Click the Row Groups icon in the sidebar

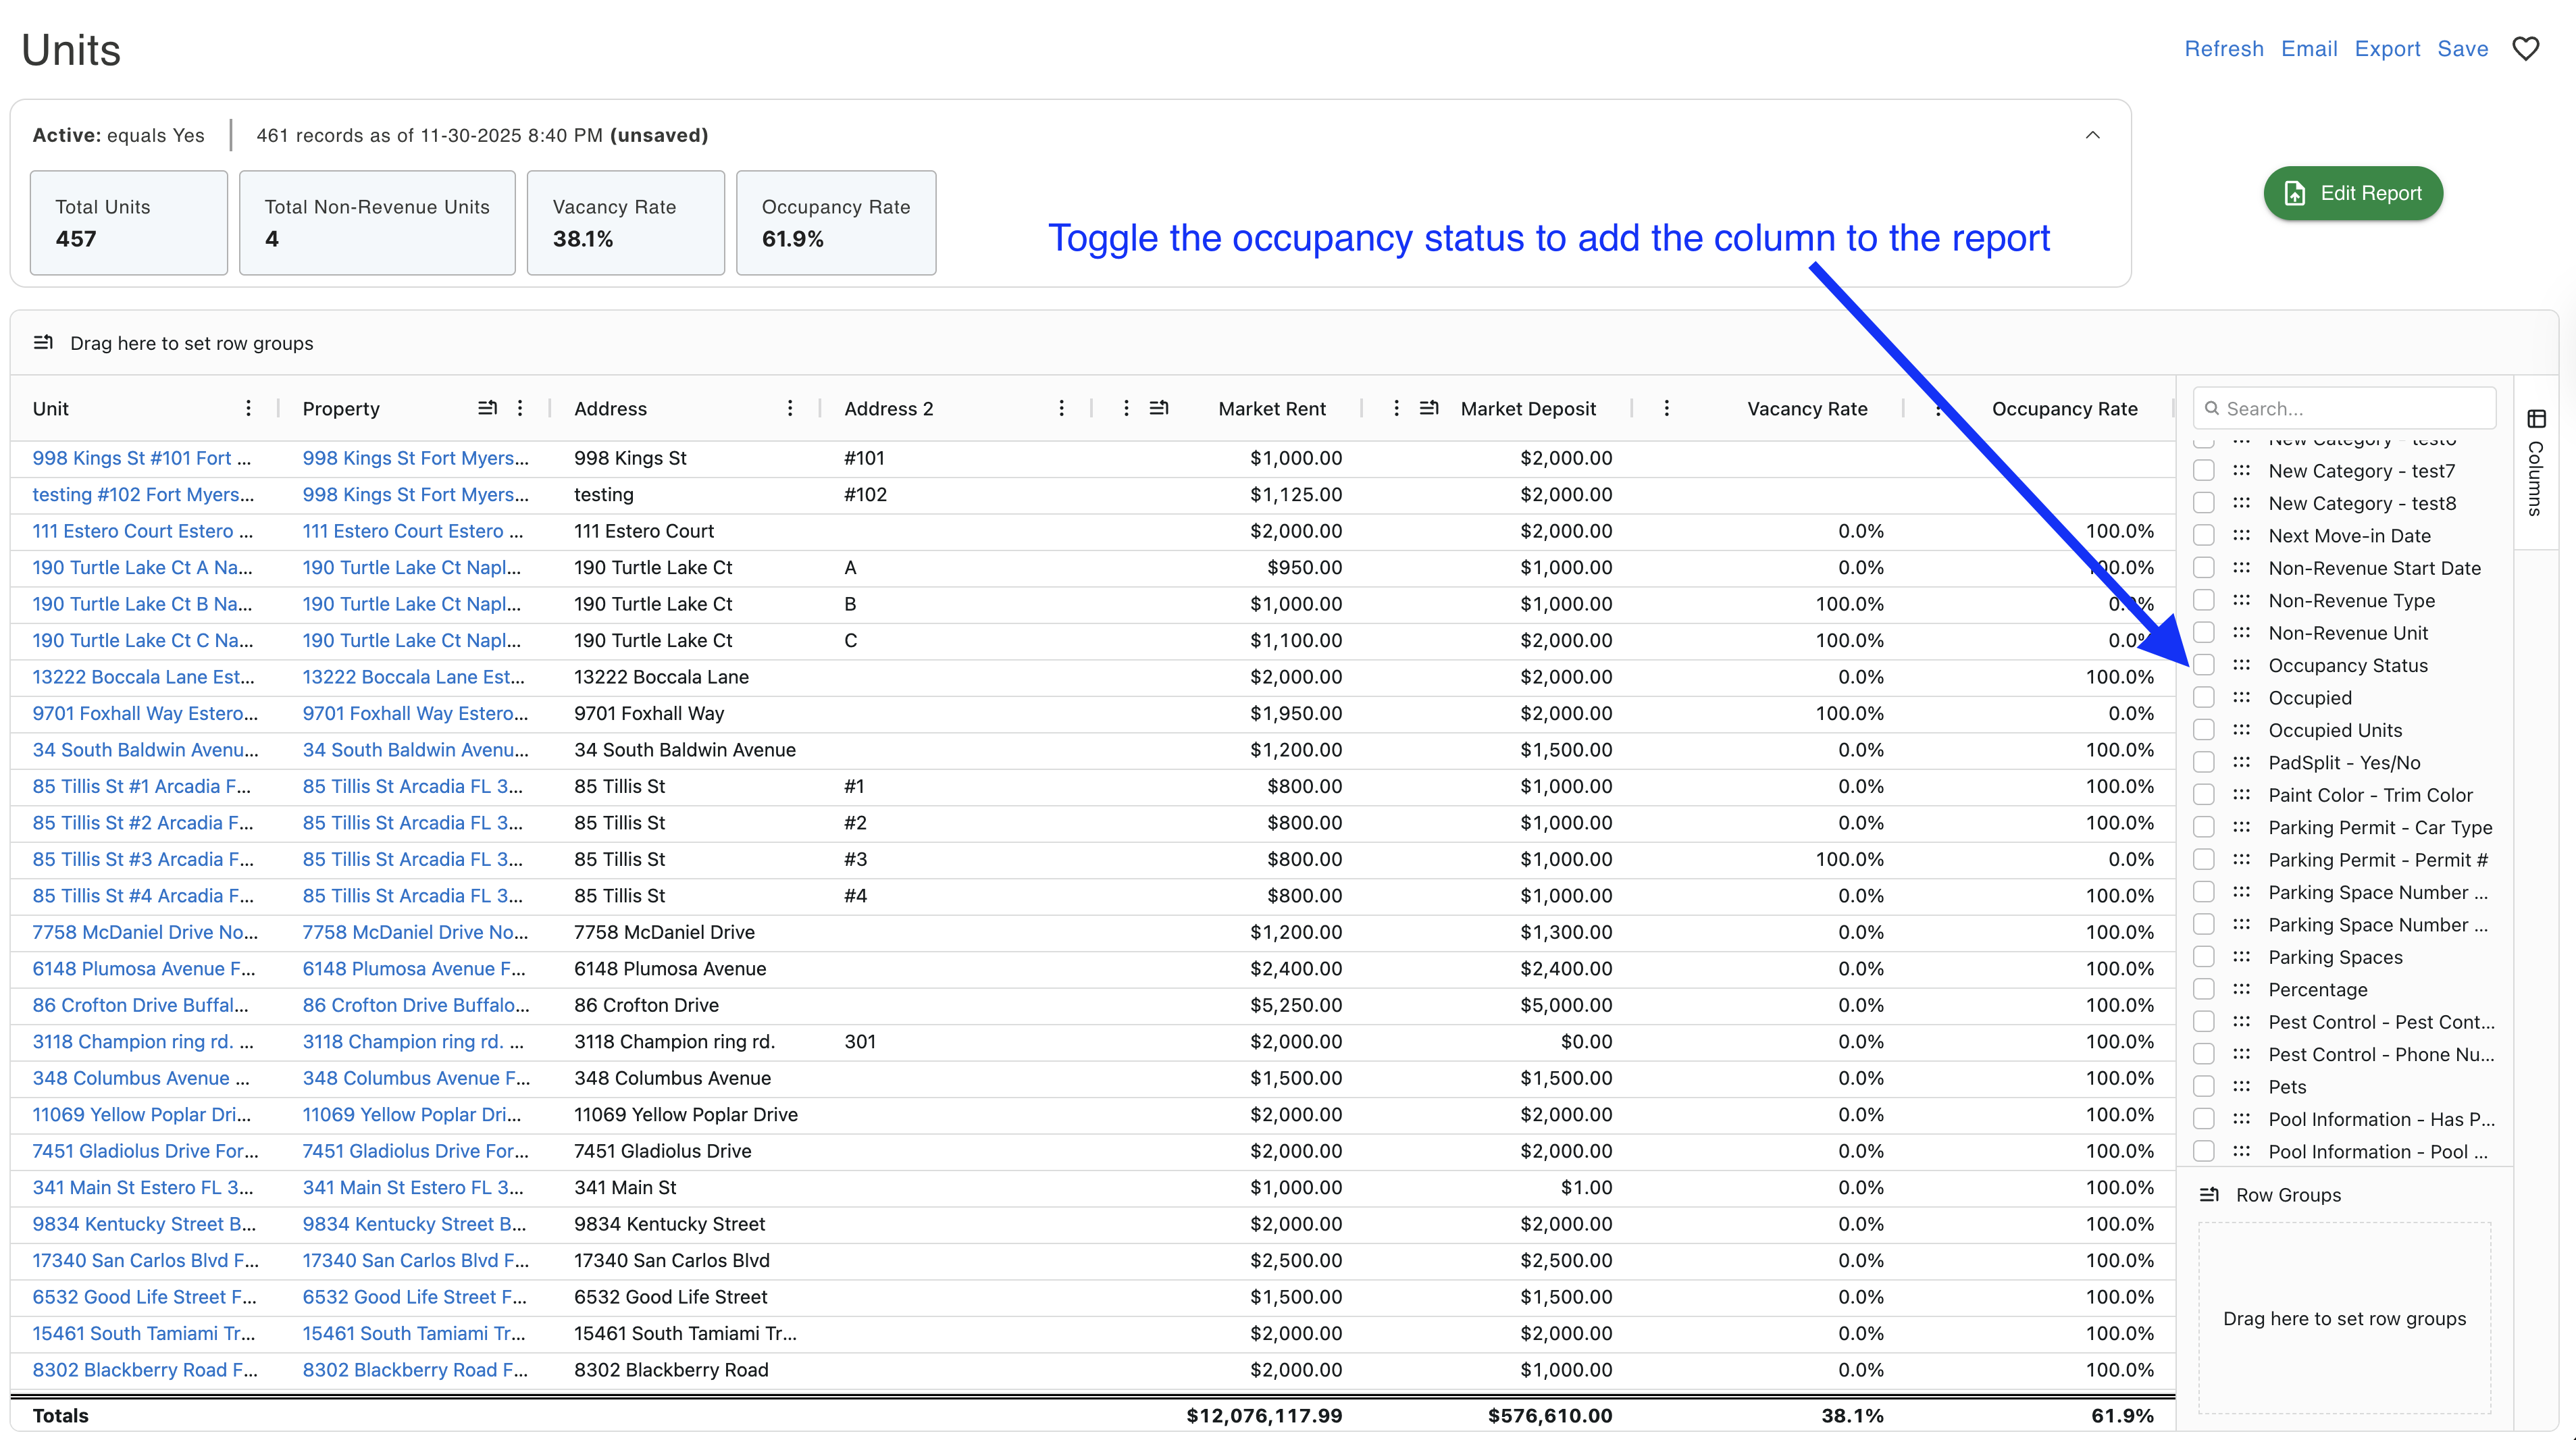(x=2210, y=1195)
